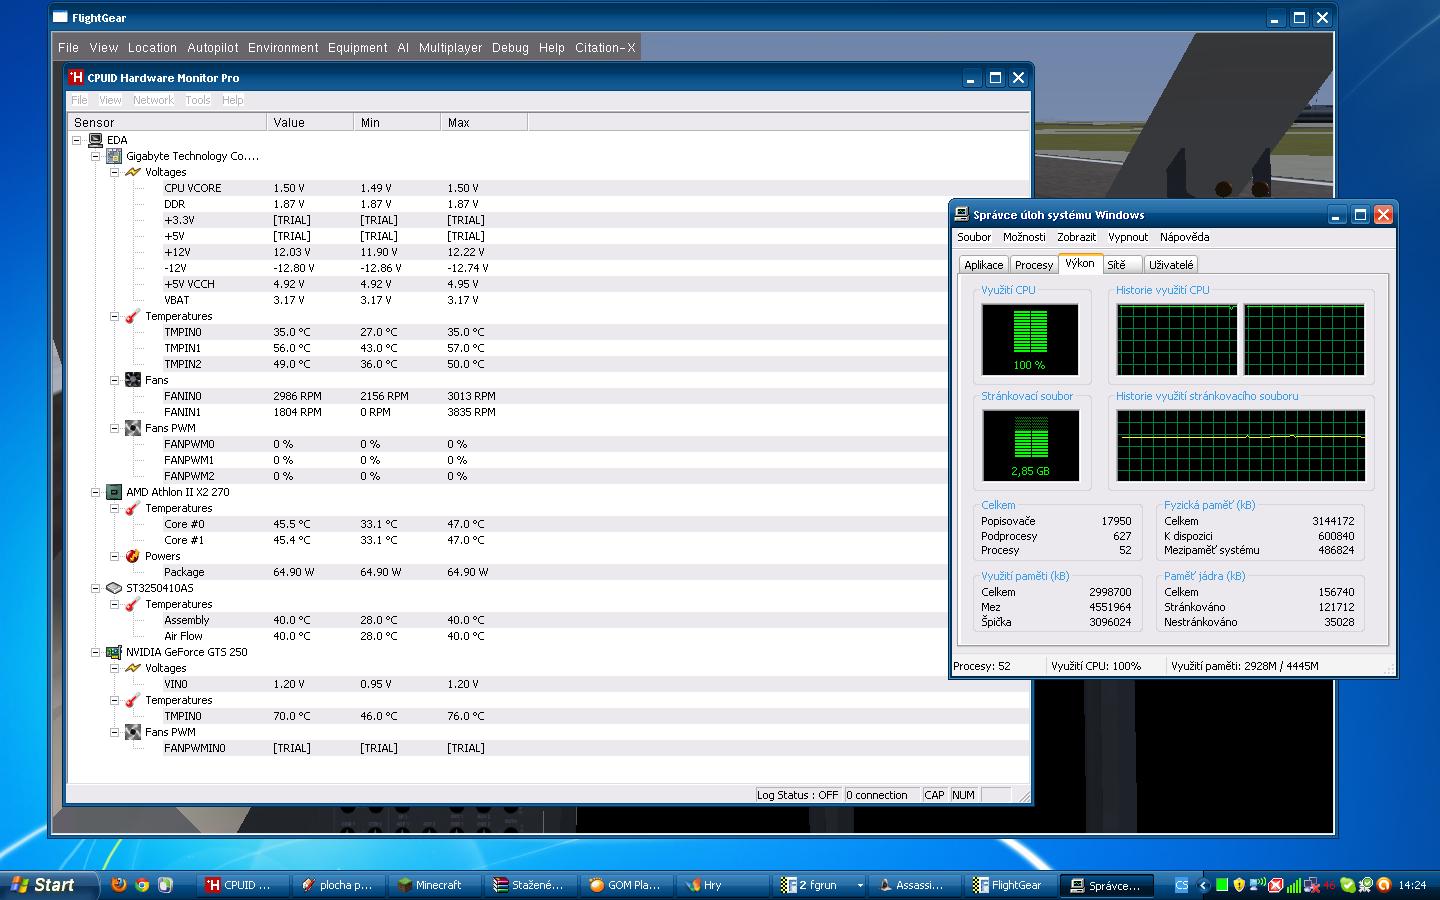
Task: Collapse the EDA root node
Action: coord(77,140)
